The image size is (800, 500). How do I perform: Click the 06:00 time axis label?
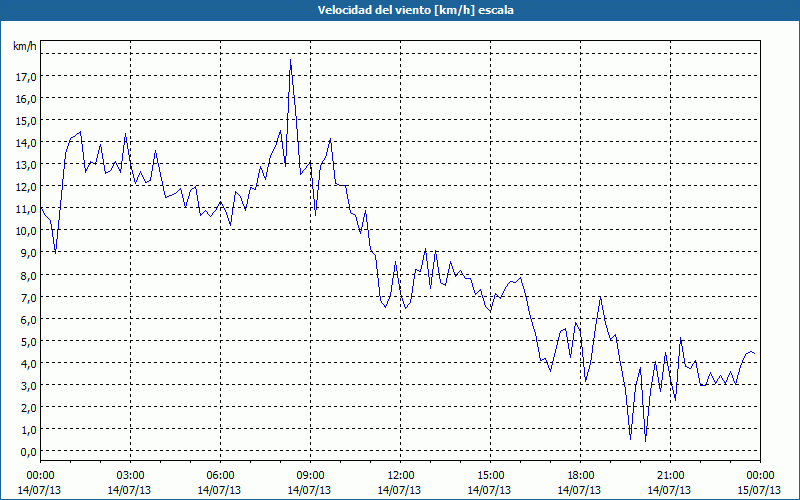220,476
